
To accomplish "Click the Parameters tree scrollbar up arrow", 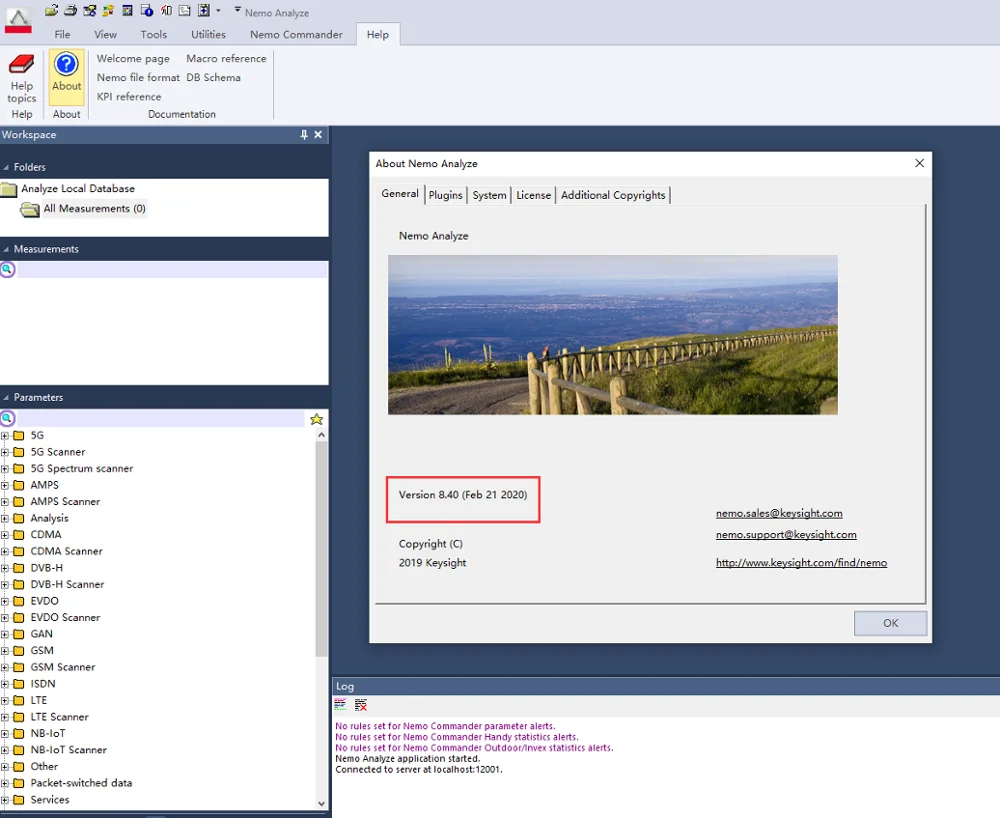I will (321, 435).
